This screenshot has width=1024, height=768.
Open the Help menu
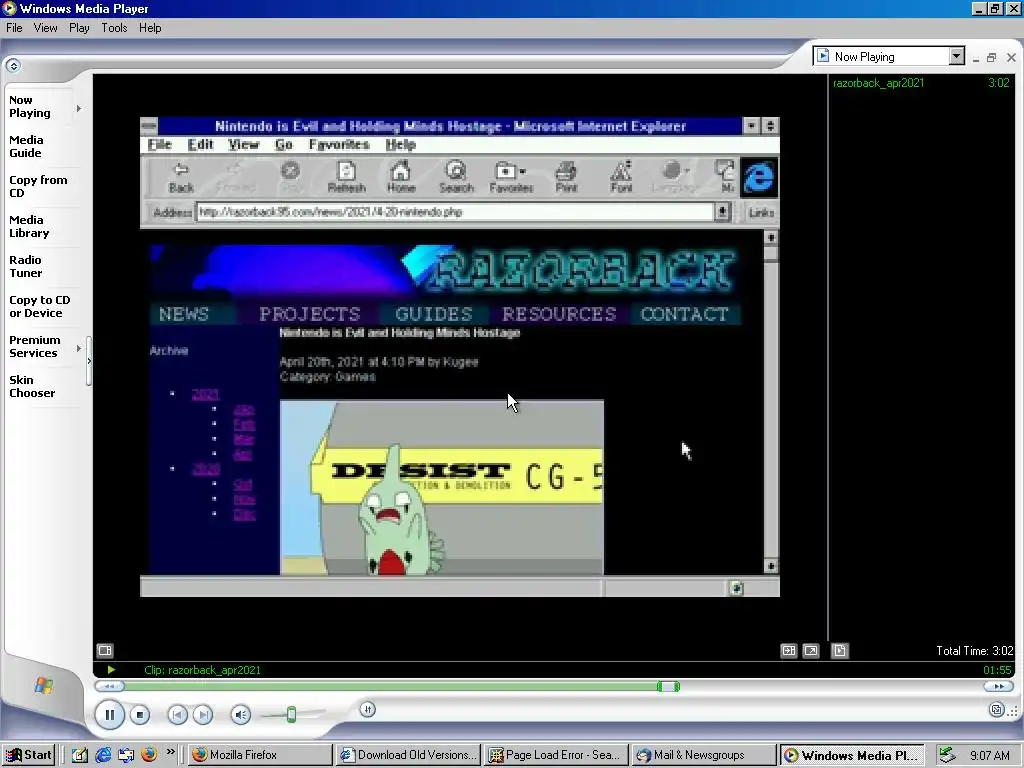(150, 28)
